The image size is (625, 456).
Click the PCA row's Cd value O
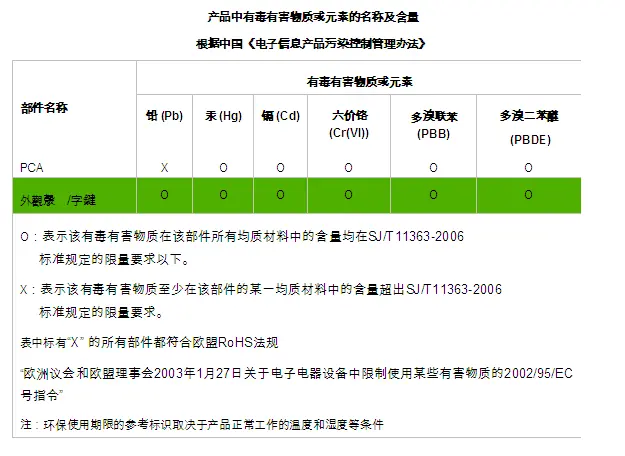tap(280, 167)
